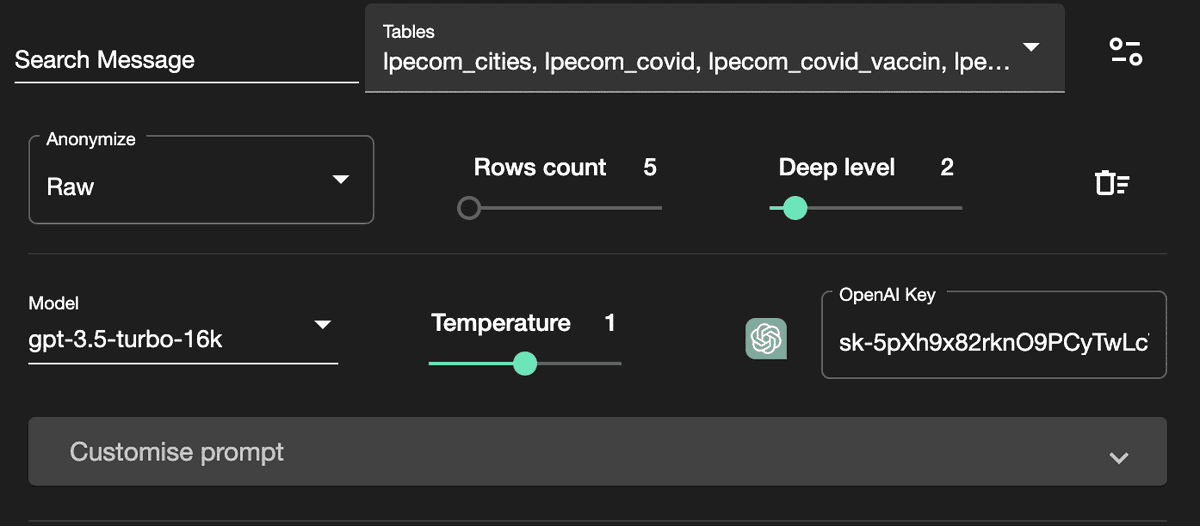Click the Customise prompt label
This screenshot has width=1200, height=526.
pyautogui.click(x=177, y=452)
